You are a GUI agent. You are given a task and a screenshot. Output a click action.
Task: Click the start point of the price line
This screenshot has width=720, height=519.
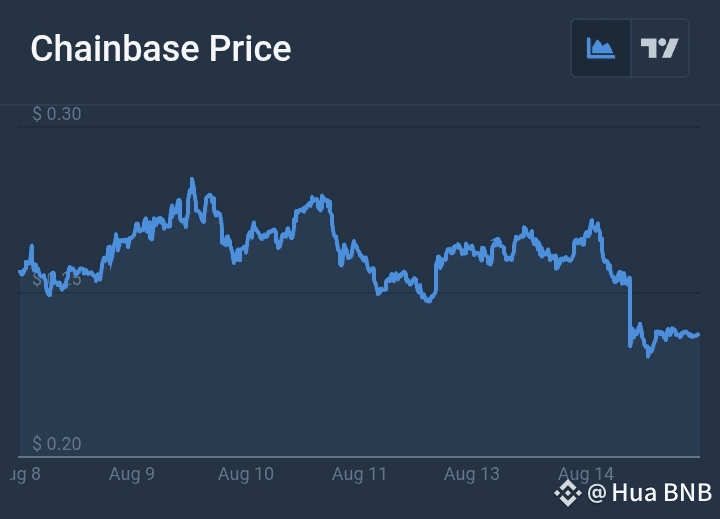(x=20, y=272)
